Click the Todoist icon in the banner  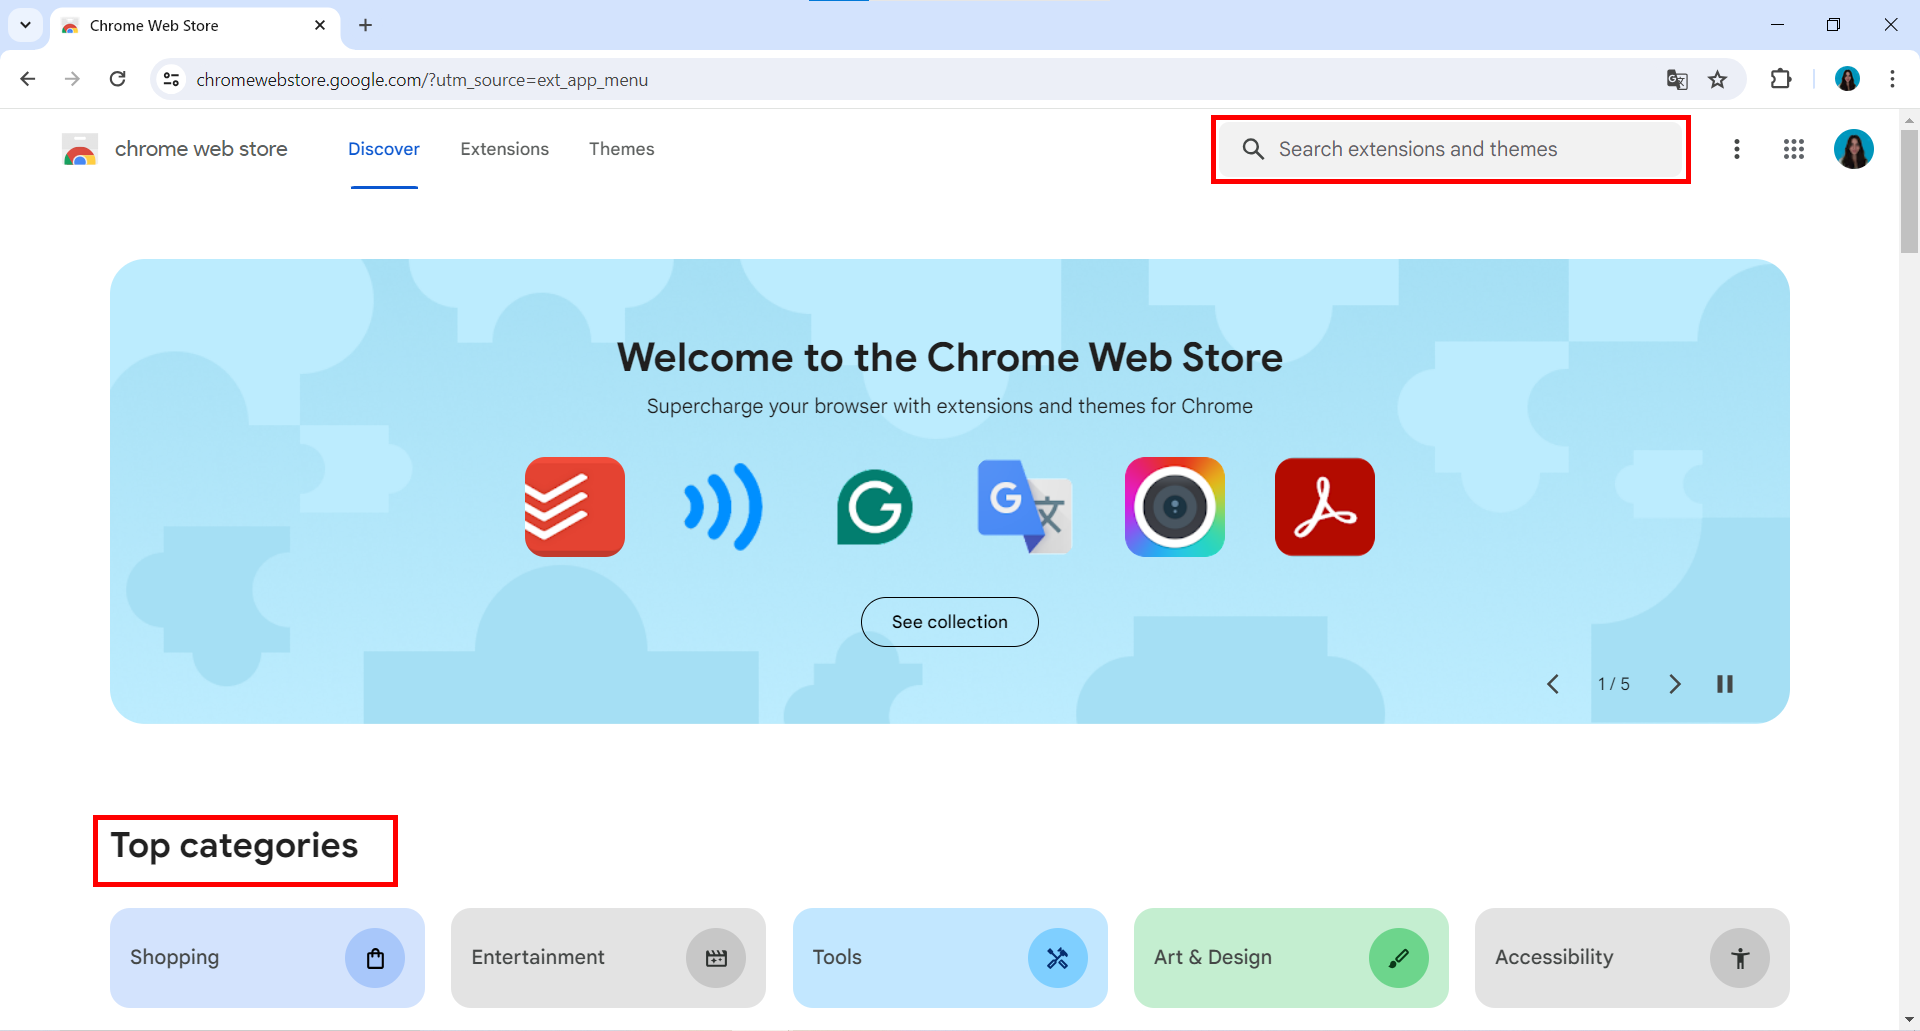[x=575, y=507]
